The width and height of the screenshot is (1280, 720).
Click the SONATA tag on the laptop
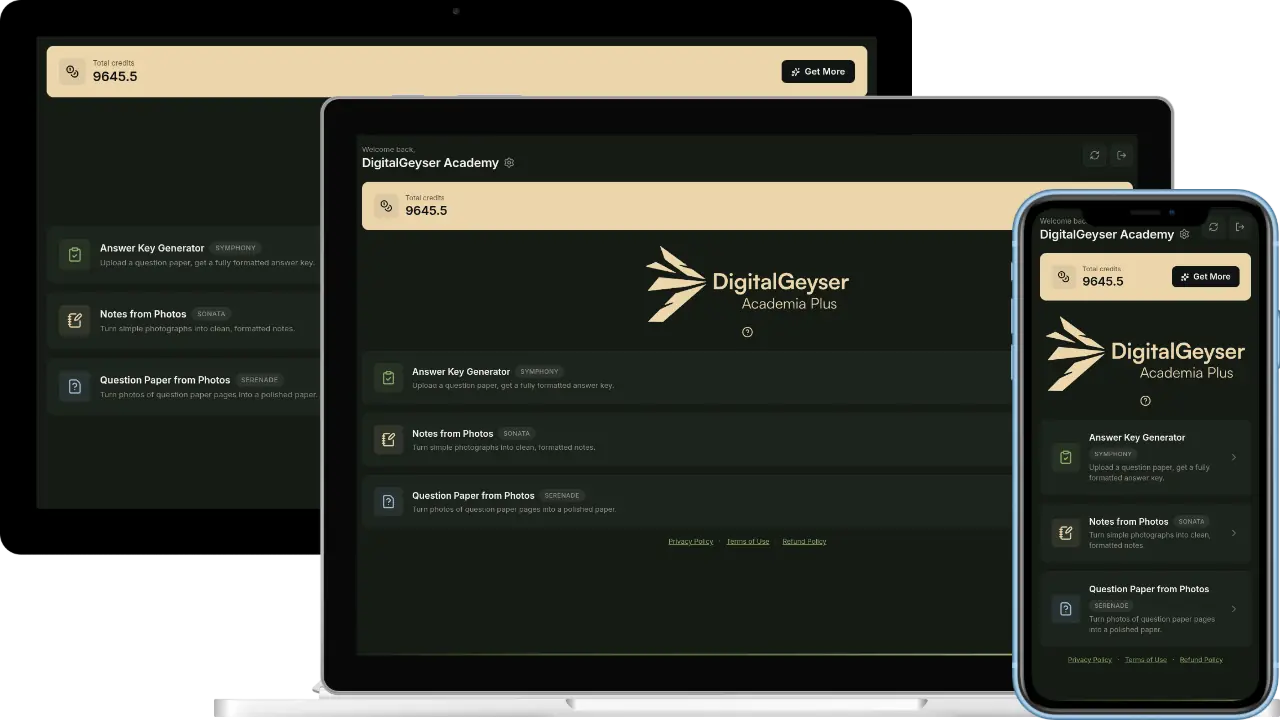coord(517,434)
